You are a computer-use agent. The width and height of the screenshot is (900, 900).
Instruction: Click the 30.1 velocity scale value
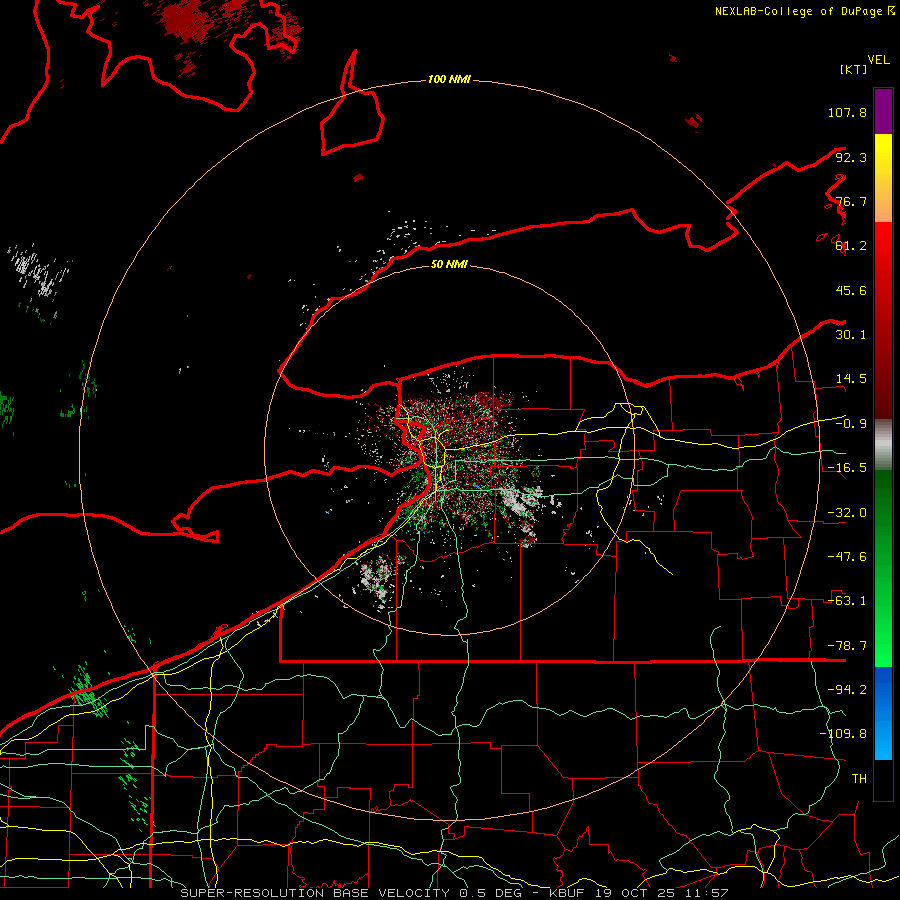pos(851,335)
